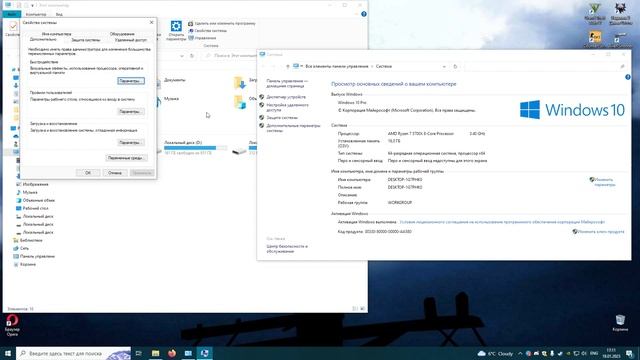Click 'Изменить параметры' link near computer name

[604, 182]
